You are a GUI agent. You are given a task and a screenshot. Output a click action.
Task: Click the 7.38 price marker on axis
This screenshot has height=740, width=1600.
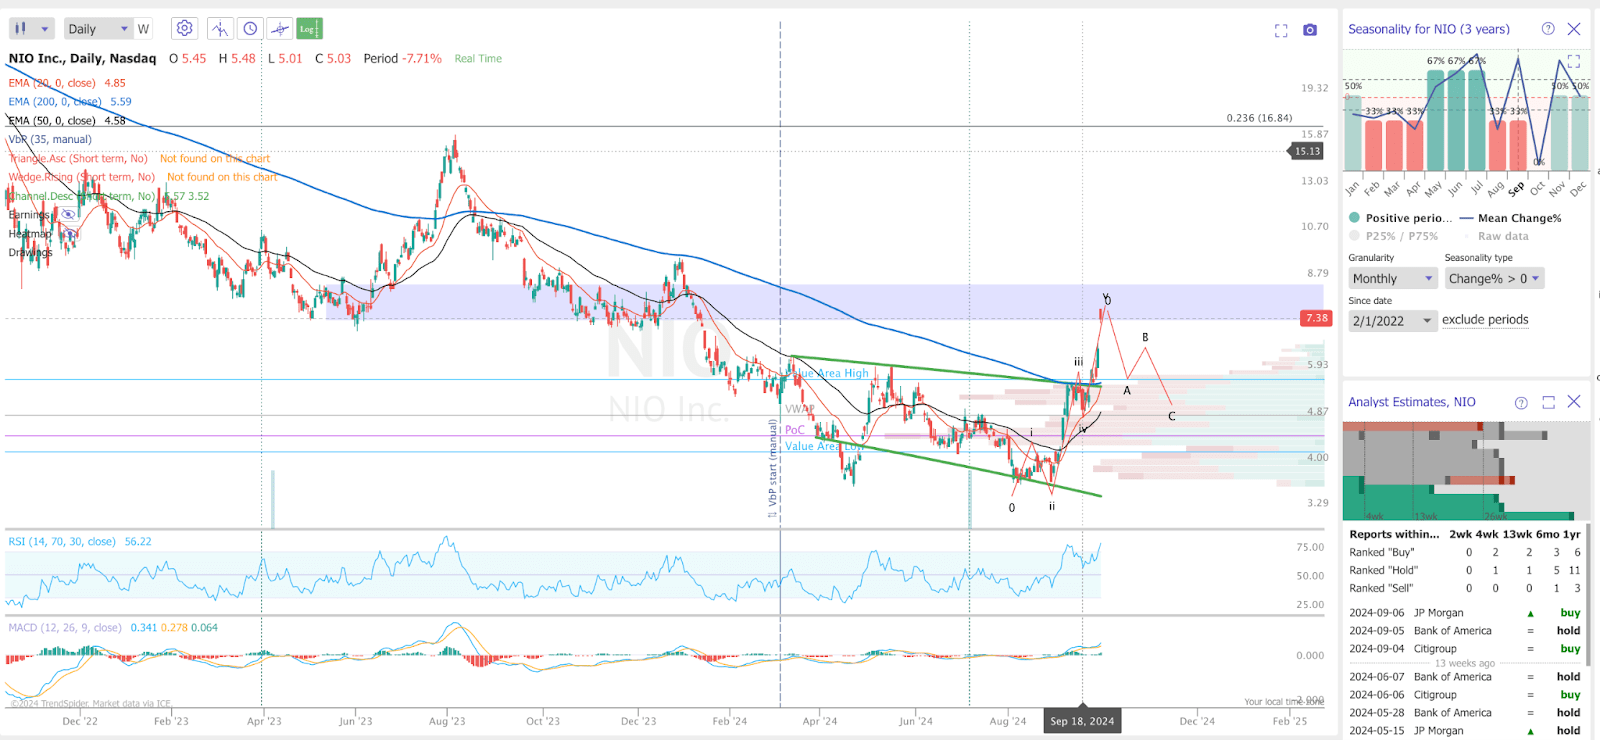point(1316,318)
